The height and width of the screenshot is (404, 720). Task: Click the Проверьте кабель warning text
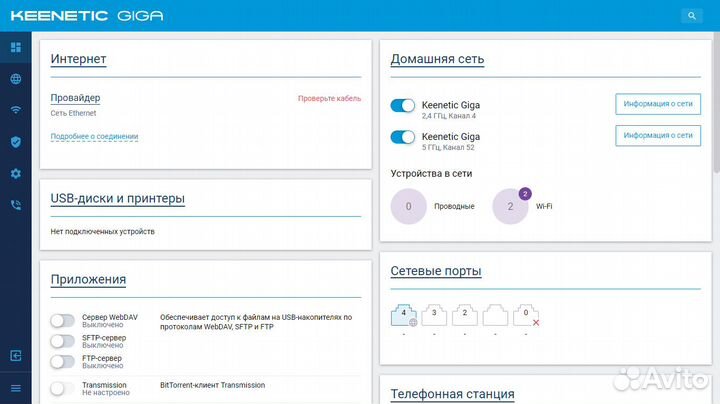tap(329, 98)
